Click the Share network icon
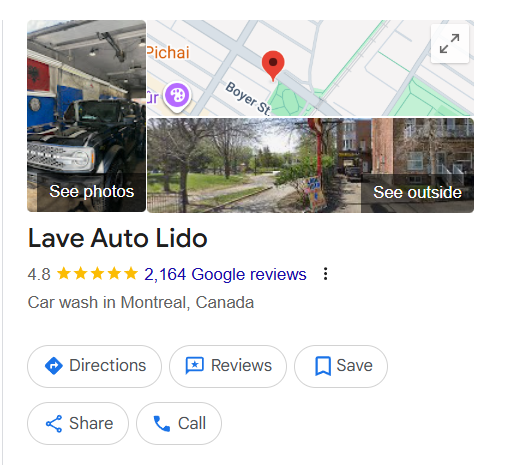The image size is (517, 465). (x=54, y=424)
